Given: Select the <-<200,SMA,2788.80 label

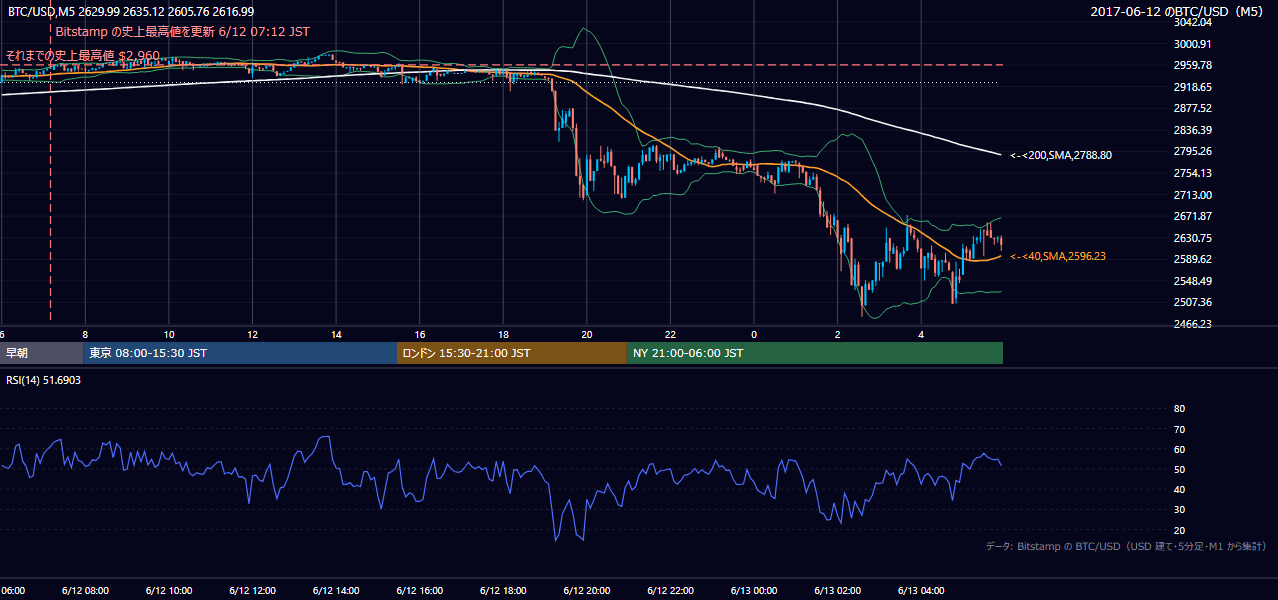Looking at the screenshot, I should click(x=1060, y=155).
